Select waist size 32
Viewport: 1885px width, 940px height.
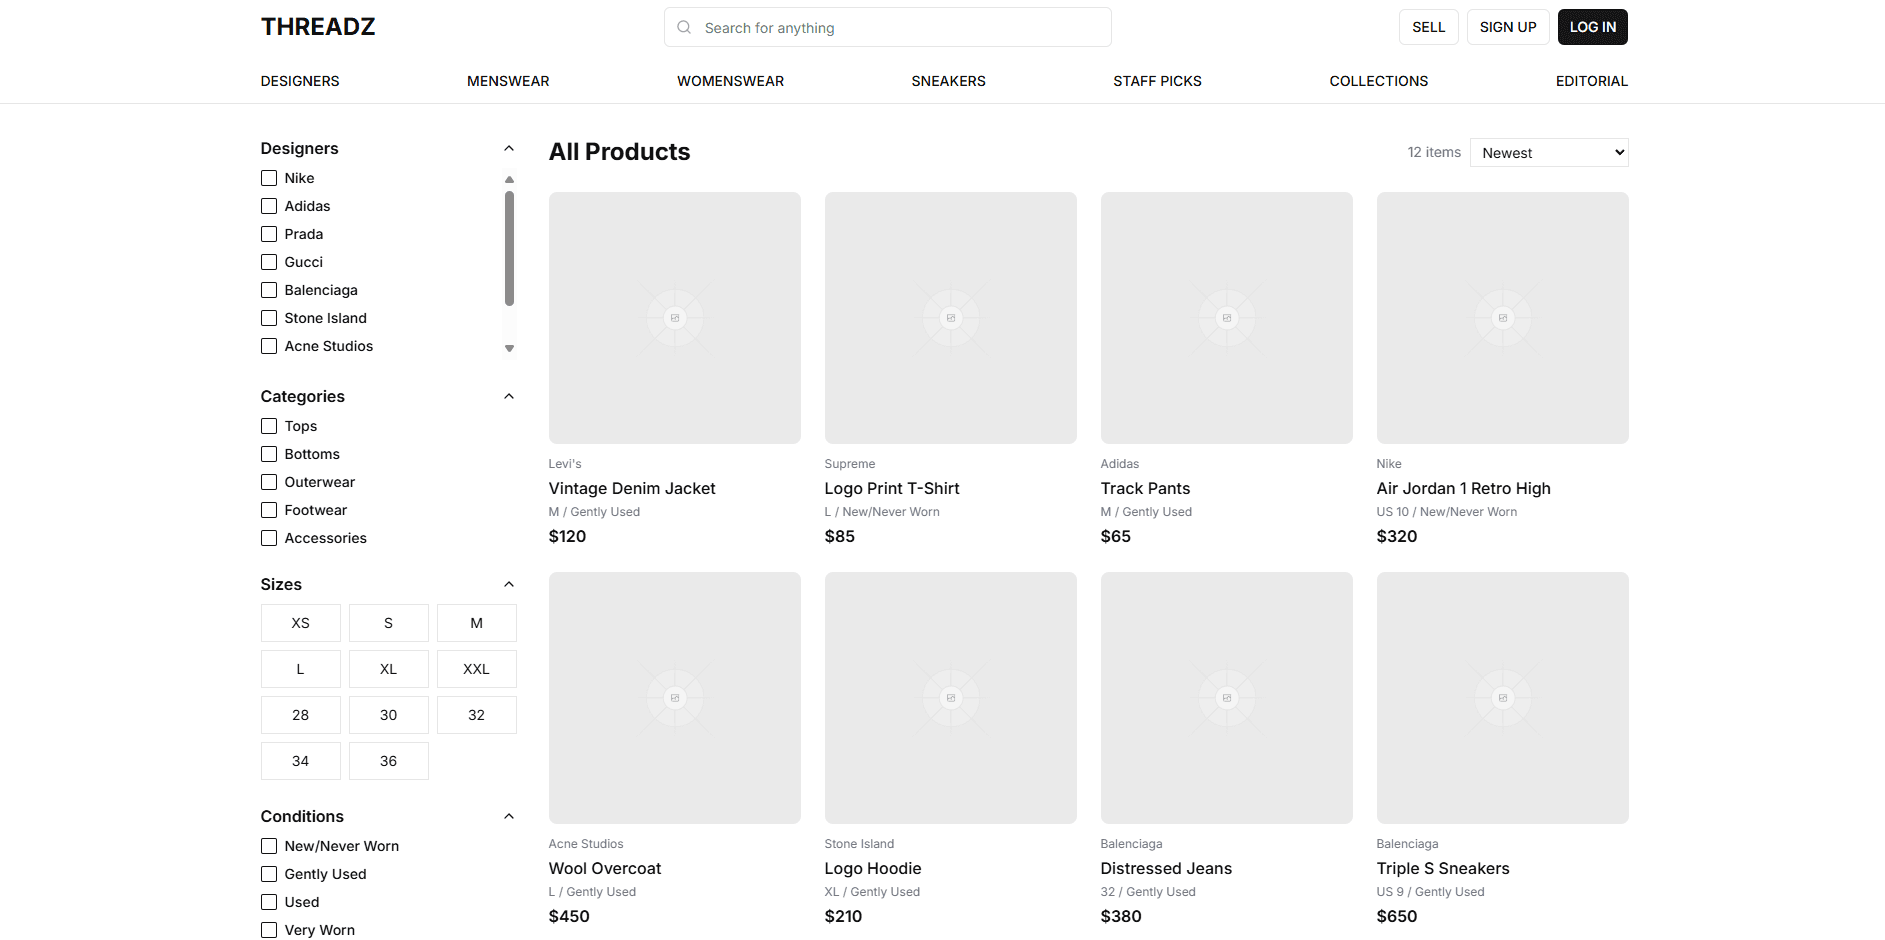pyautogui.click(x=477, y=715)
